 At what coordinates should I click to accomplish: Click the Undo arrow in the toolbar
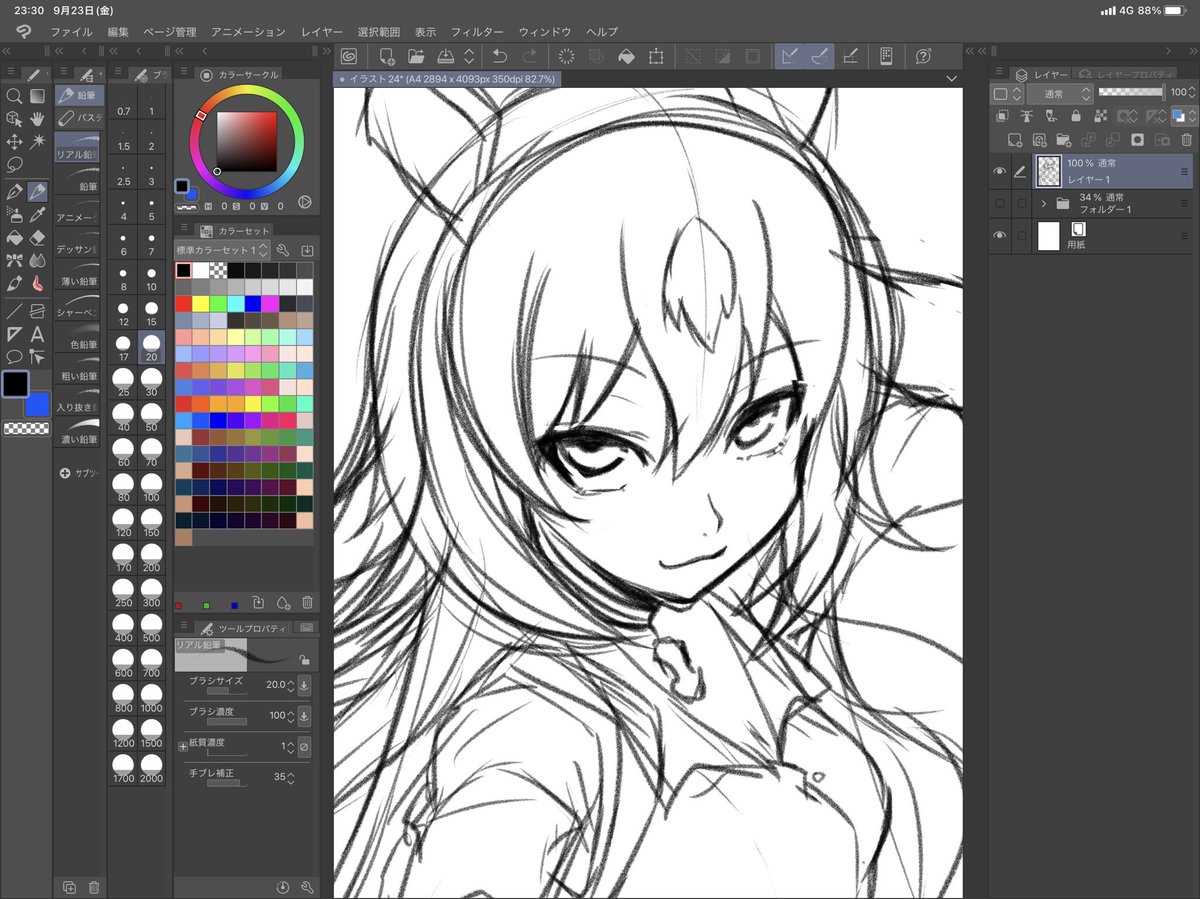pos(500,57)
